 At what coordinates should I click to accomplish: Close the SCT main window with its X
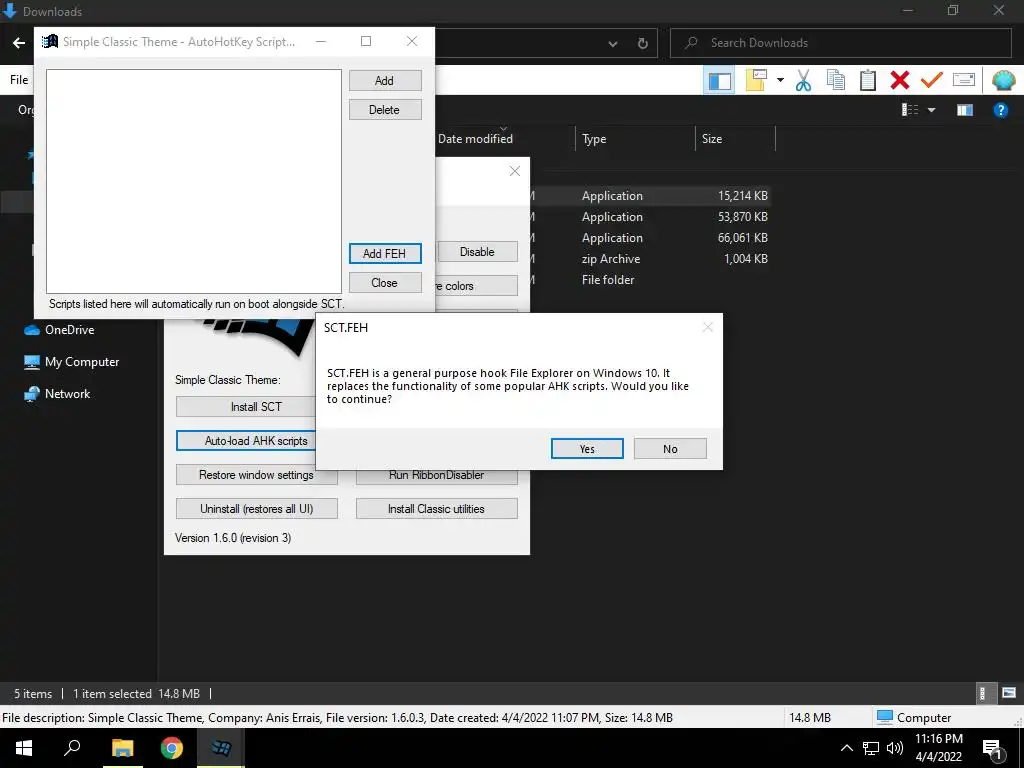pyautogui.click(x=515, y=171)
